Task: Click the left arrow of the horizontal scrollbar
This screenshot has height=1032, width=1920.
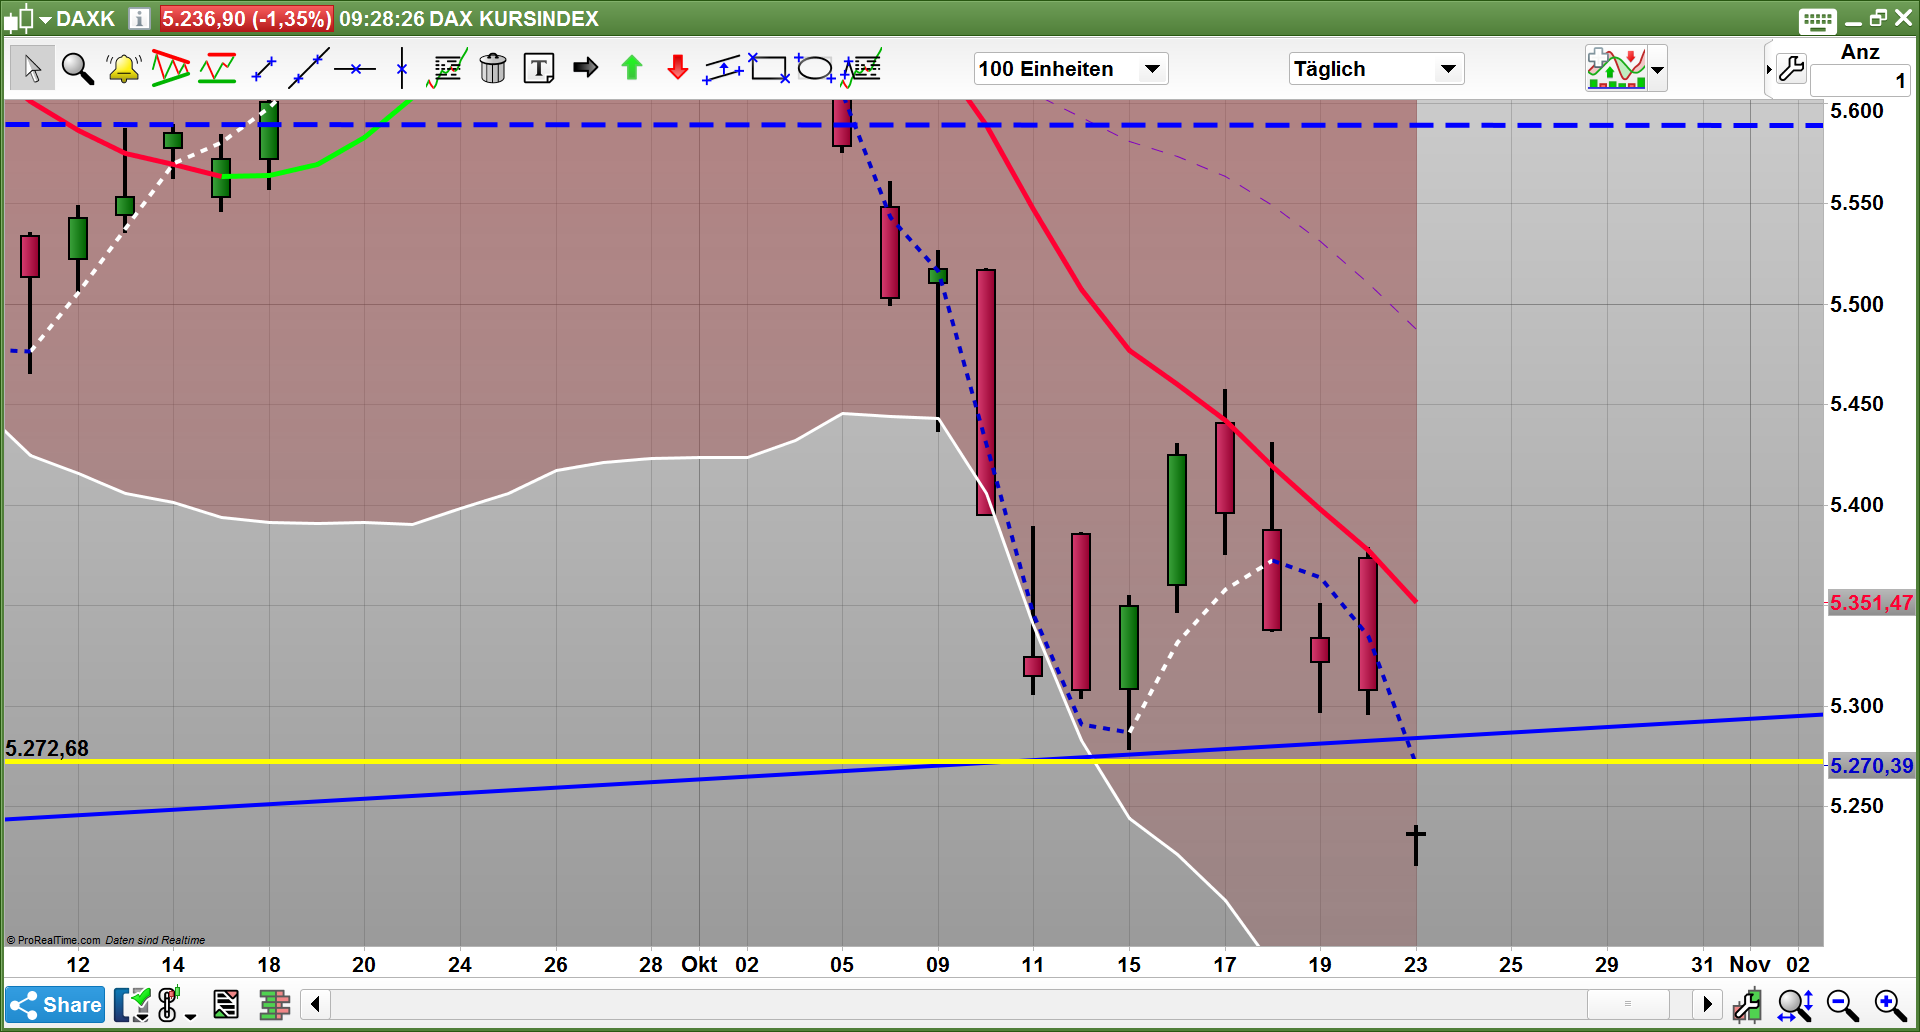Action: tap(315, 1004)
